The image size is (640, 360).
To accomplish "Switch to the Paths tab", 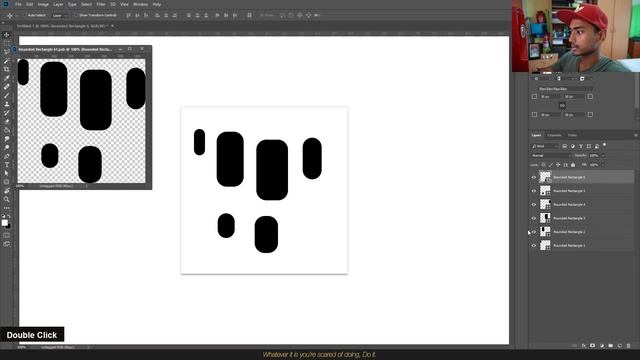I will point(572,135).
